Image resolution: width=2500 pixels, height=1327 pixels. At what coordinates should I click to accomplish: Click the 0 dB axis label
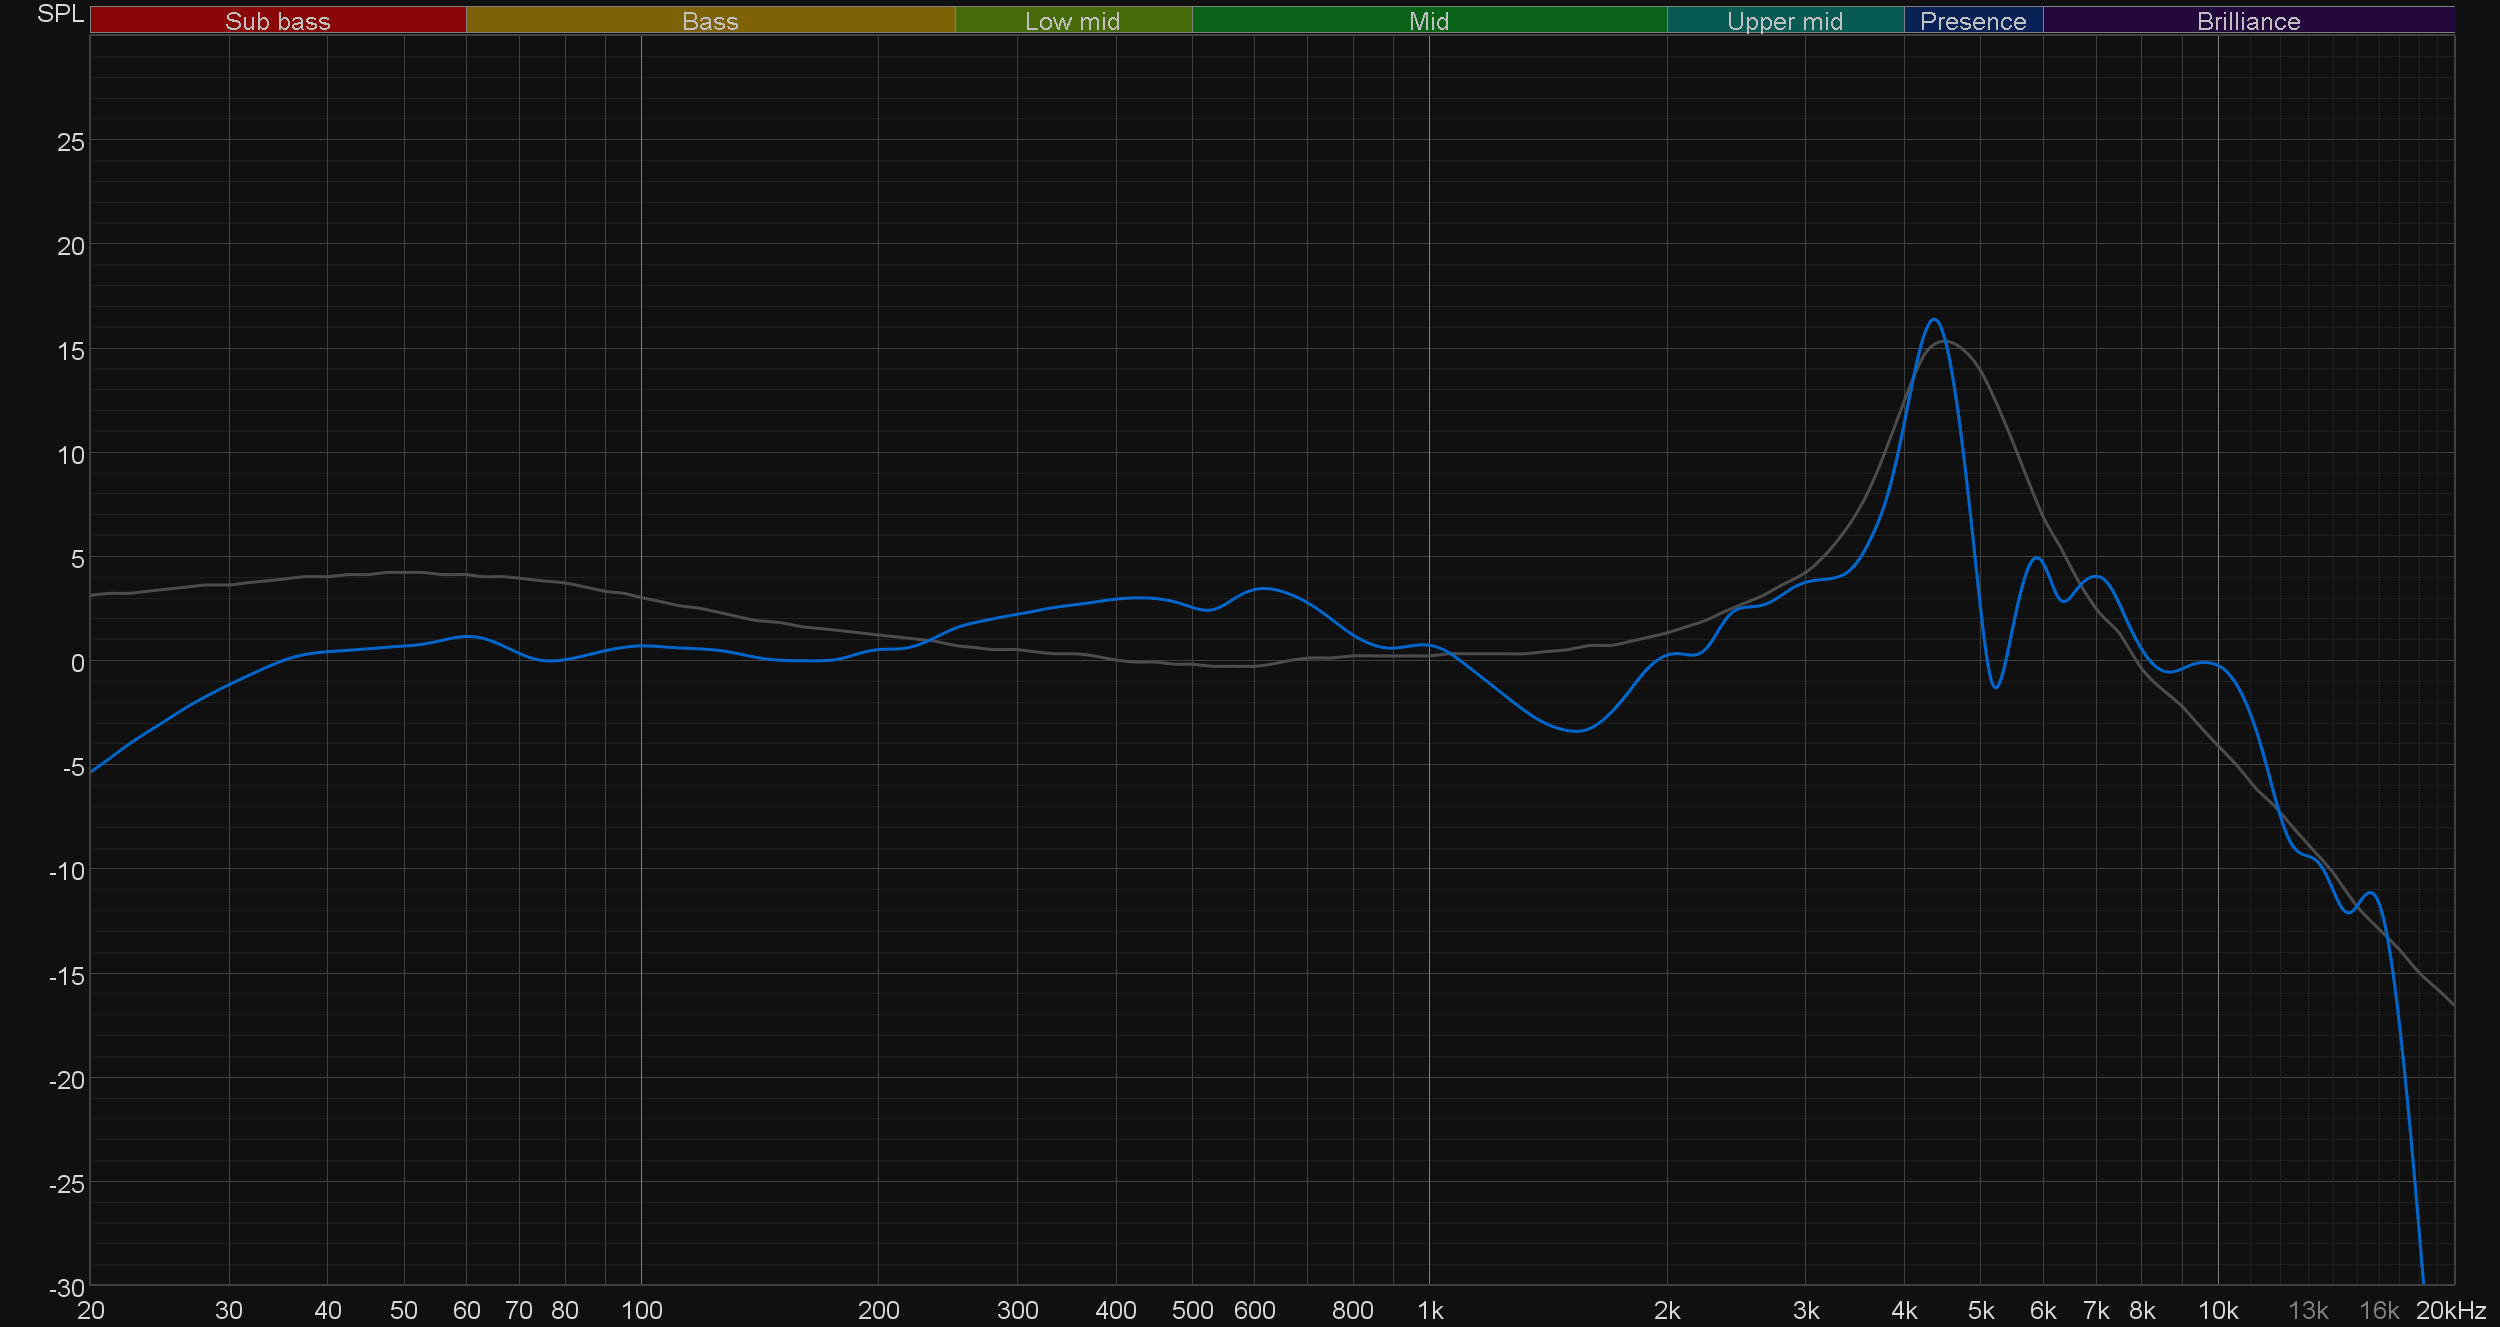(77, 662)
